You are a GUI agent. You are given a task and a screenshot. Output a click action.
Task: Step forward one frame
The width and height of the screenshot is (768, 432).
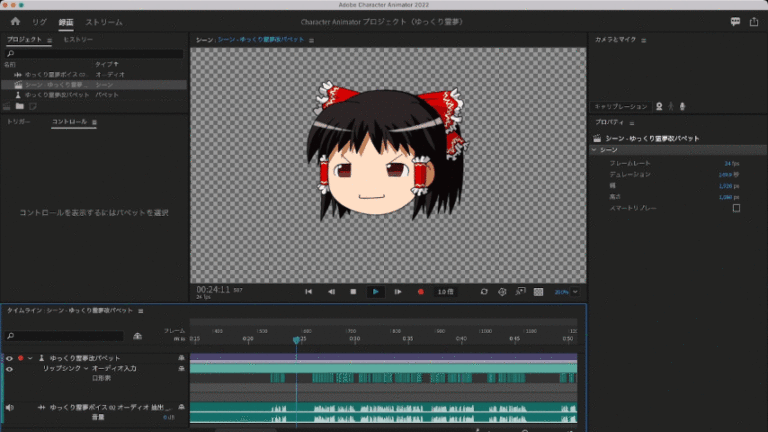click(x=398, y=291)
